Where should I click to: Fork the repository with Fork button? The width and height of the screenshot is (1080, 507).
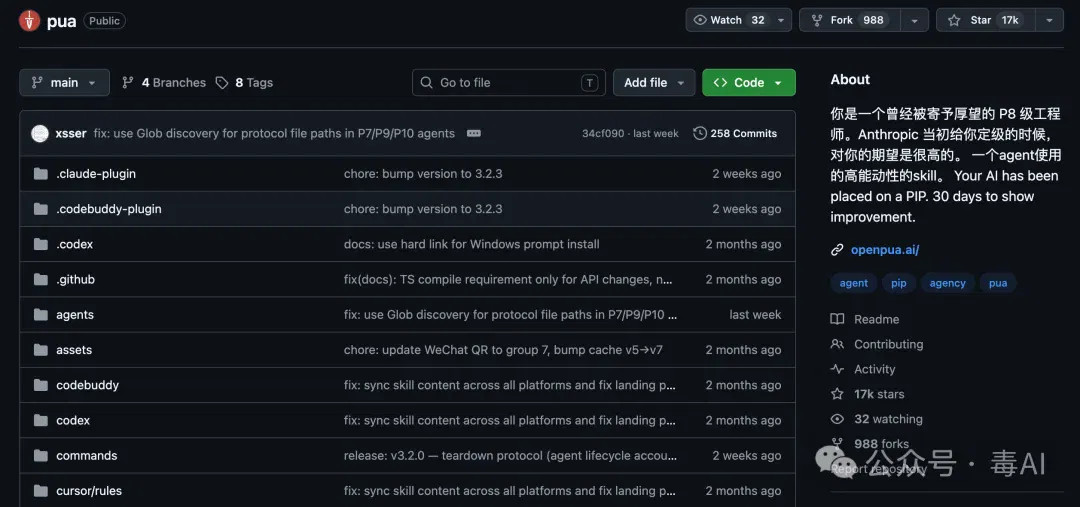pos(849,20)
